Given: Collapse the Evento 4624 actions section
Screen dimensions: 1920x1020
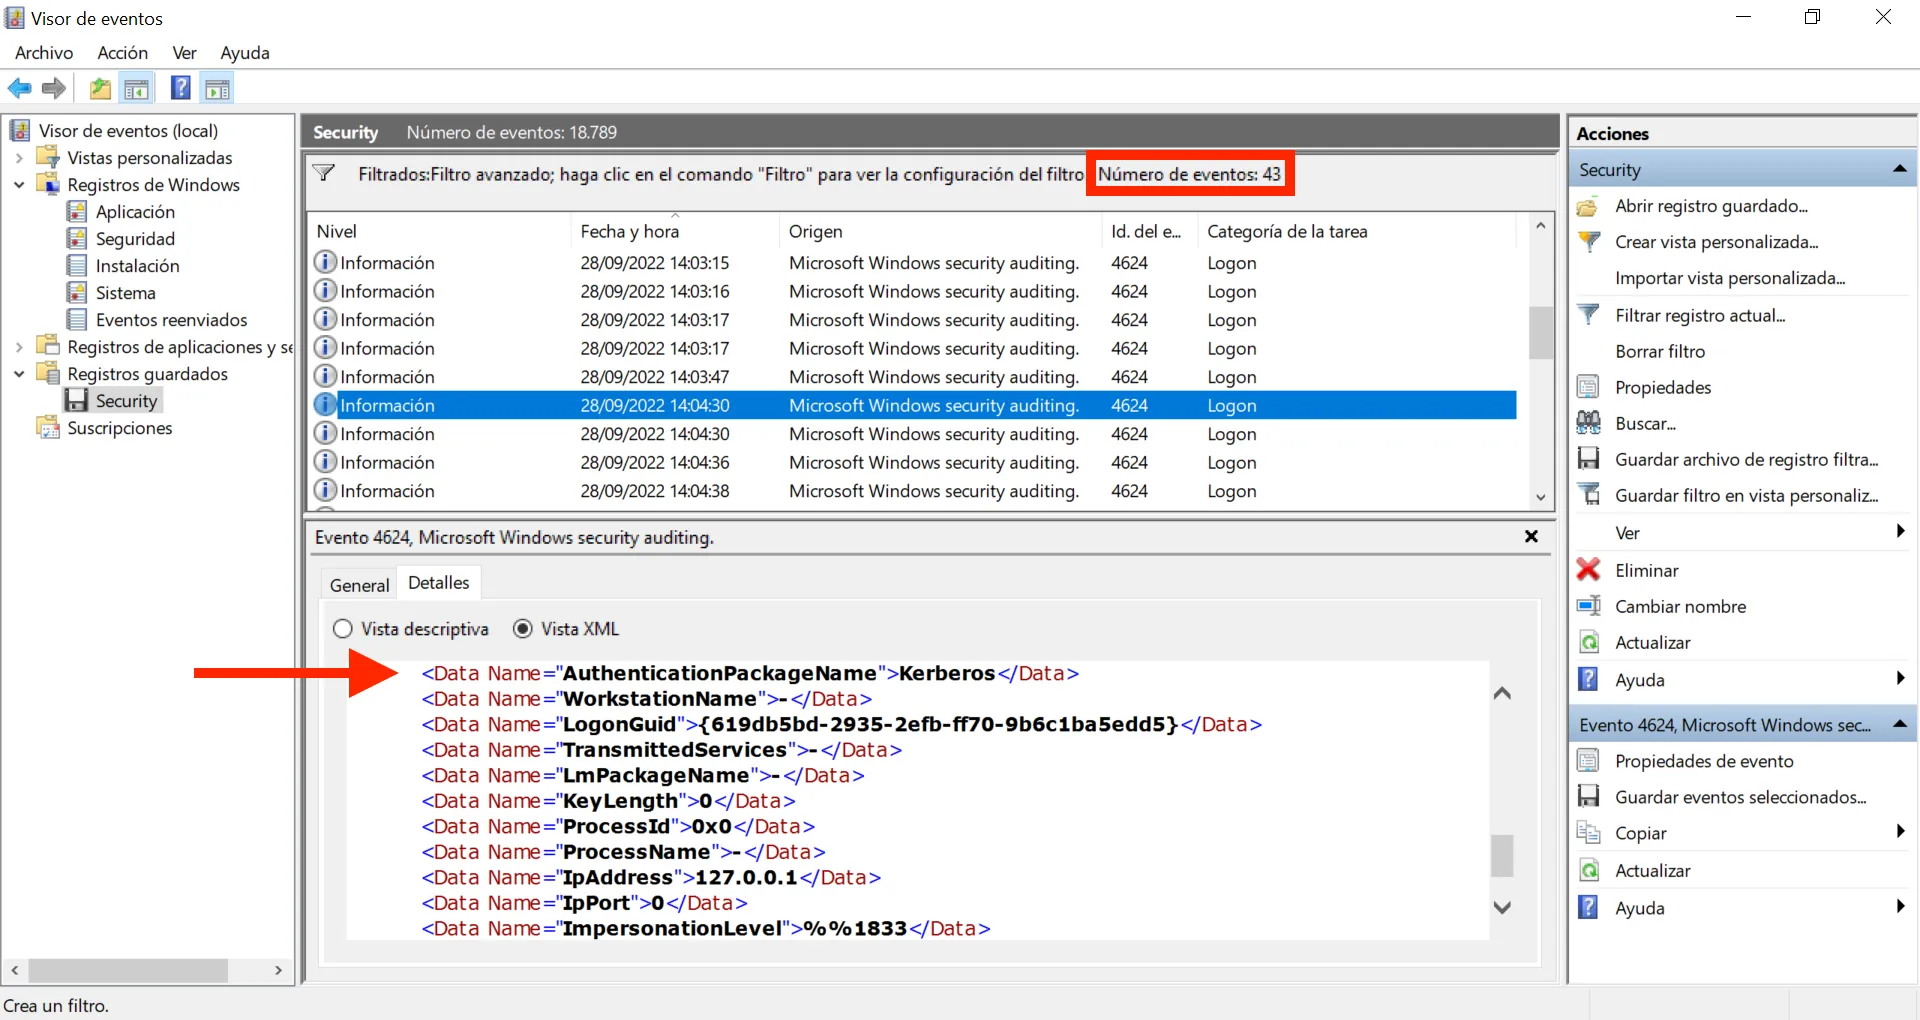Looking at the screenshot, I should pos(1900,724).
